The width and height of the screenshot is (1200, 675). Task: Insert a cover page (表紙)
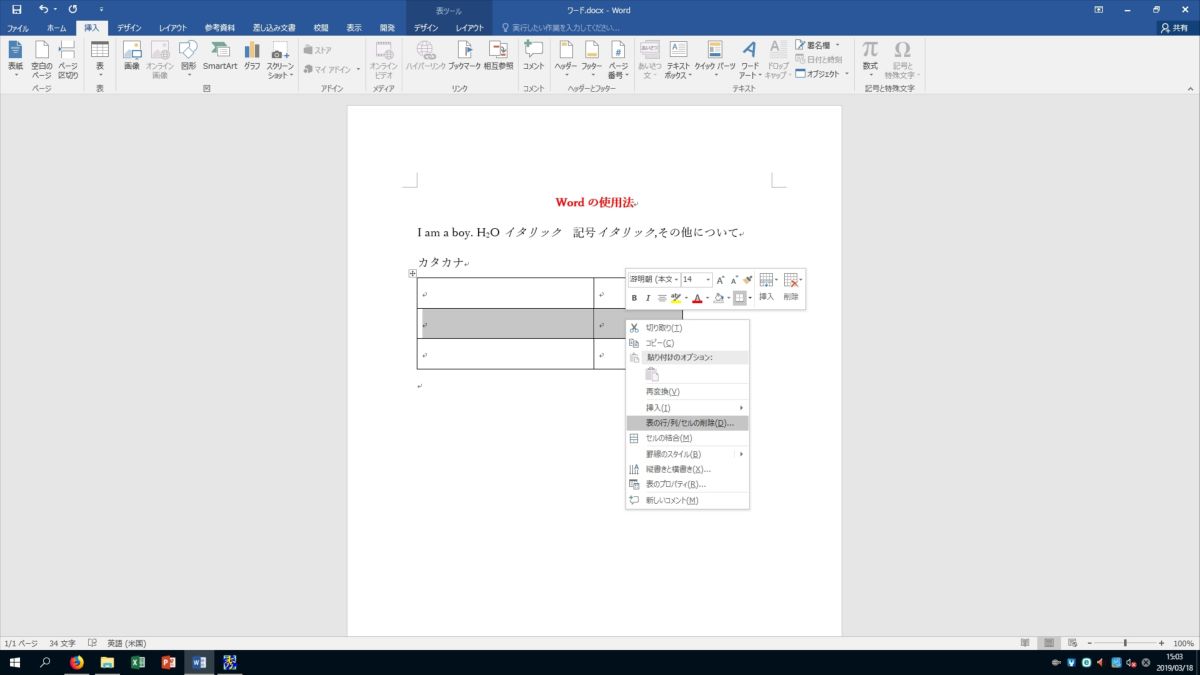tap(15, 58)
